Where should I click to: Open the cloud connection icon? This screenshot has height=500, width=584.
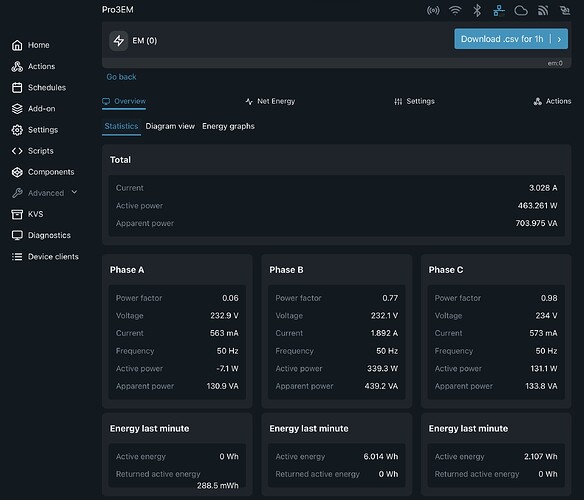[x=521, y=10]
